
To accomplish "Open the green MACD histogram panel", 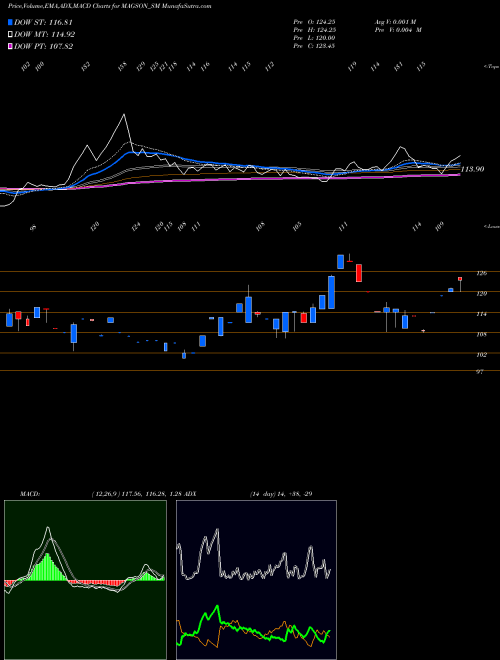I will [85, 580].
